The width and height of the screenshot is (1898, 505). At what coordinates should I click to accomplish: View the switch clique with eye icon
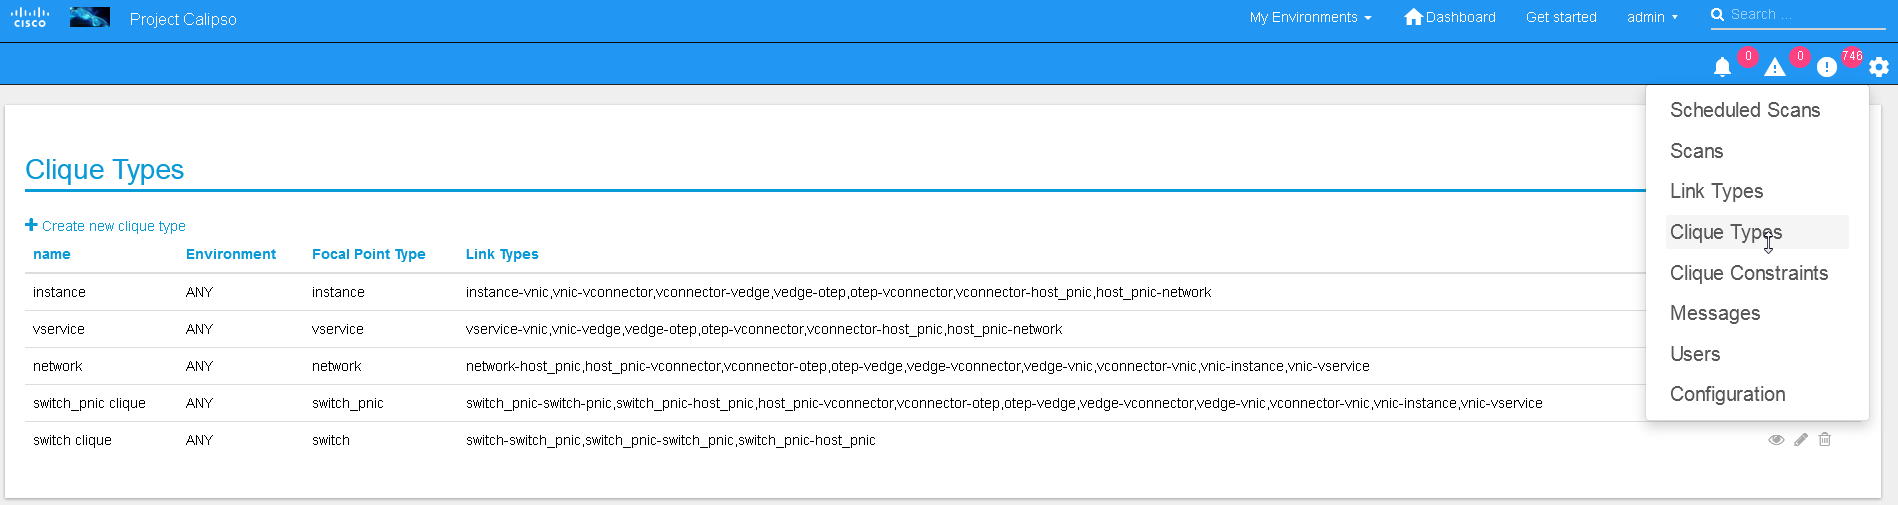pyautogui.click(x=1776, y=440)
